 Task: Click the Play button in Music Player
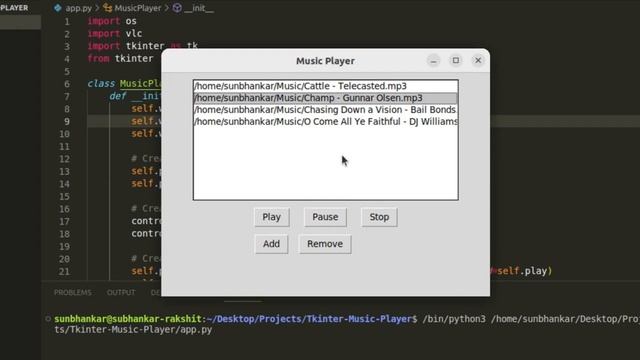click(x=271, y=217)
